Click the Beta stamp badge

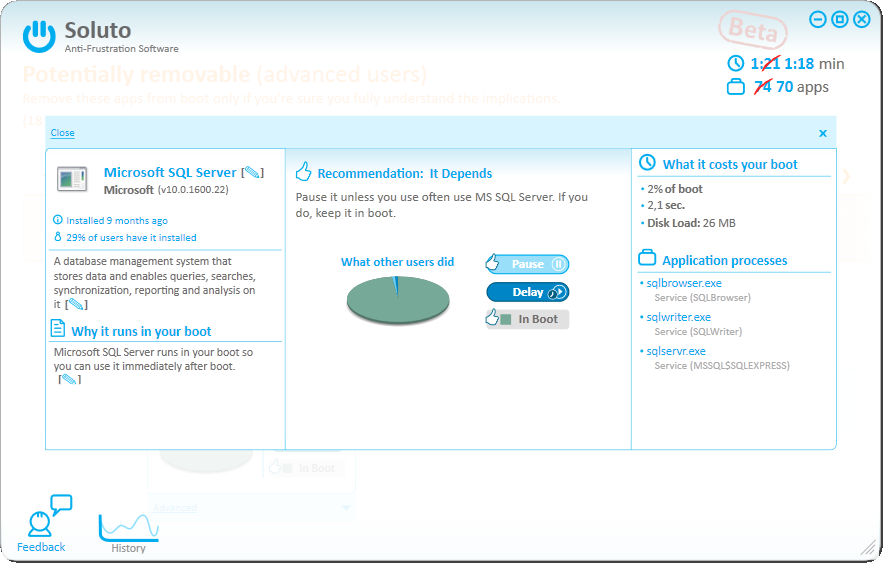(x=753, y=29)
